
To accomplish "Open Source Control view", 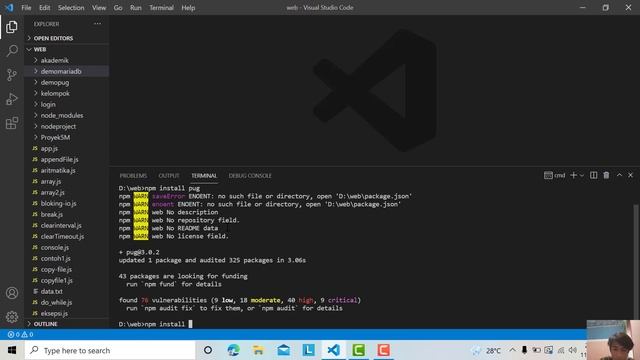I will coord(12,75).
